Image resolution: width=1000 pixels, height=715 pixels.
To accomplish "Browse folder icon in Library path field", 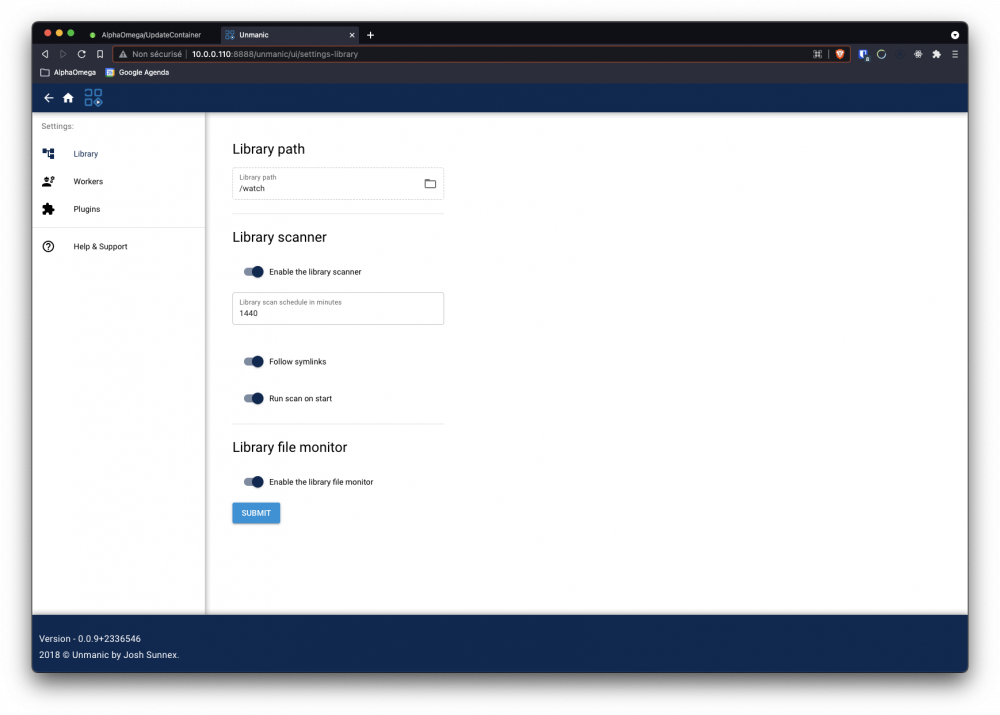I will click(x=430, y=184).
